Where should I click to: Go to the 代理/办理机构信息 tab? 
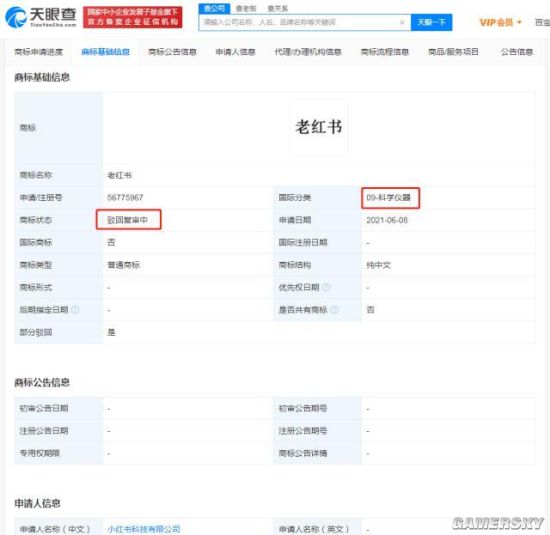click(308, 52)
